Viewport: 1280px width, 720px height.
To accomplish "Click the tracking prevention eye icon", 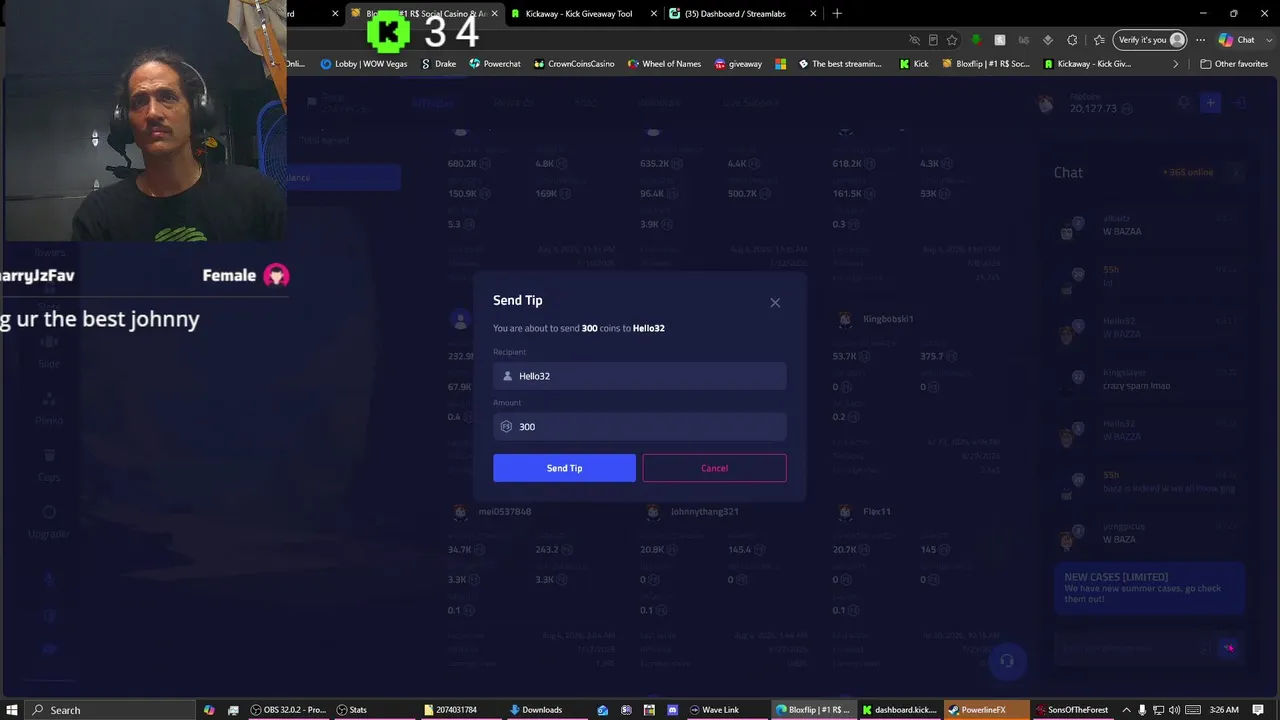I will coord(914,40).
